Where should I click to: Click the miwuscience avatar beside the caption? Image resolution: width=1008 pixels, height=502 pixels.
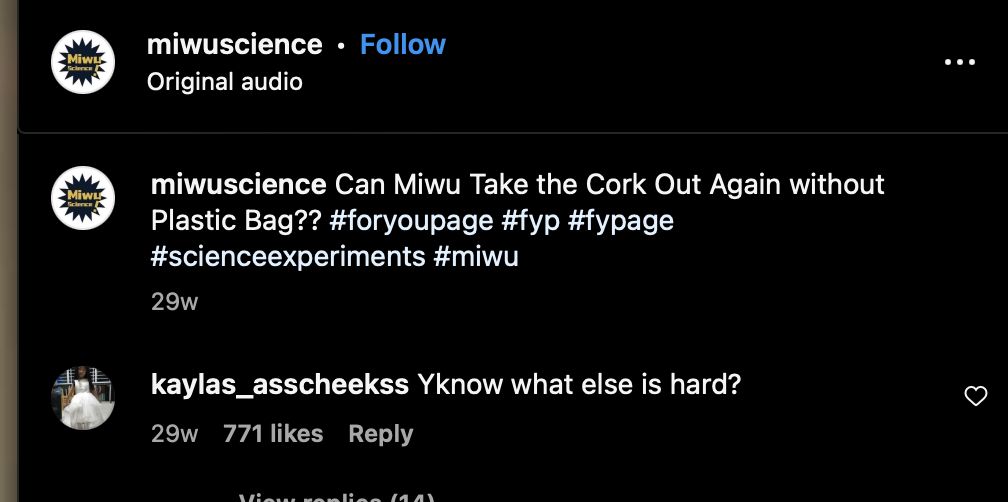(x=83, y=198)
